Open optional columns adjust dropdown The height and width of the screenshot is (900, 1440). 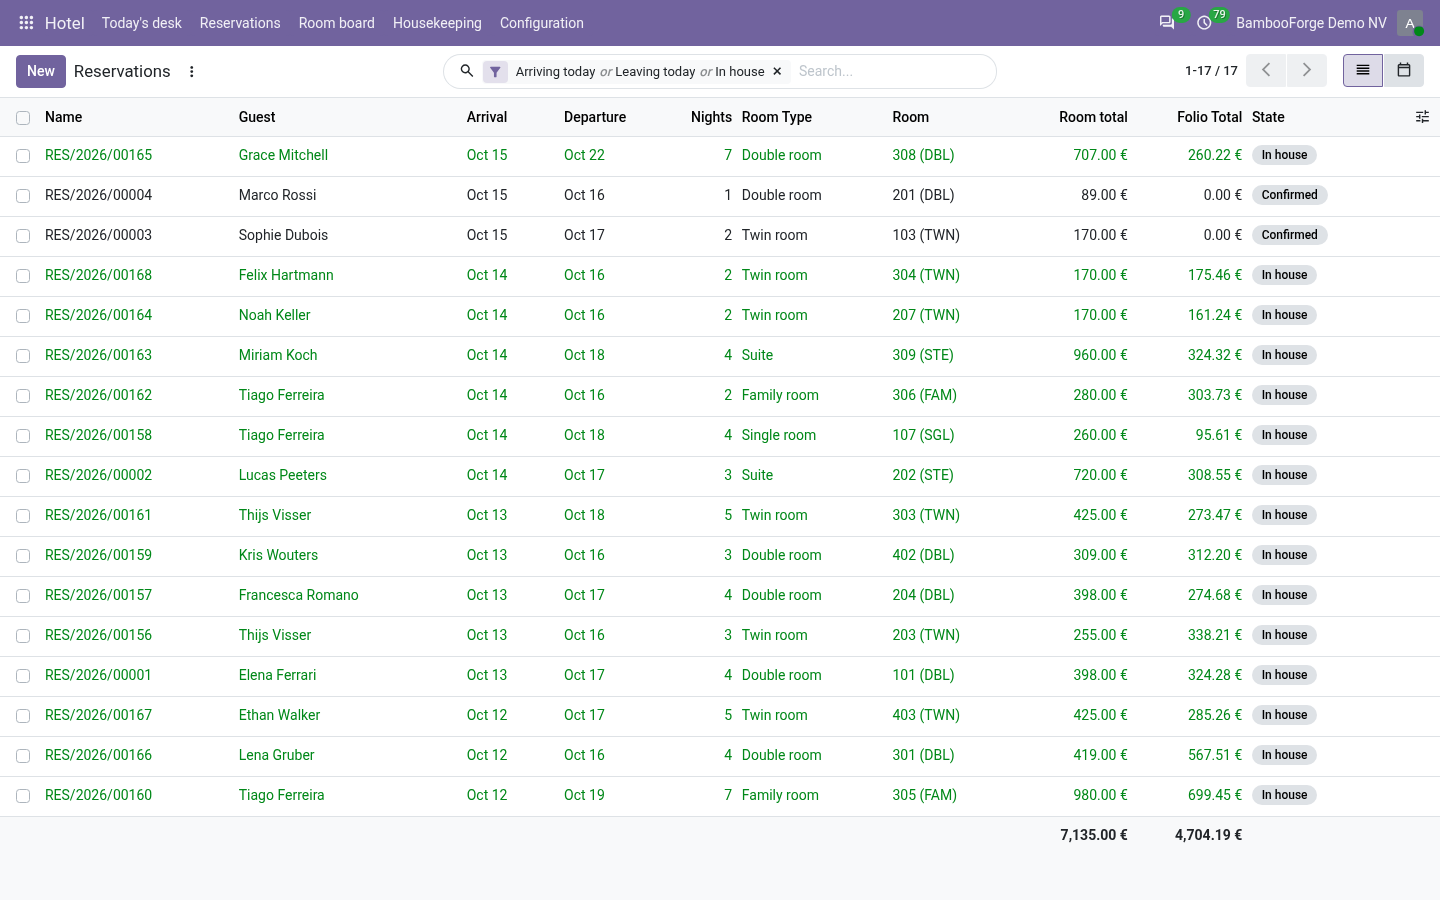click(1422, 117)
